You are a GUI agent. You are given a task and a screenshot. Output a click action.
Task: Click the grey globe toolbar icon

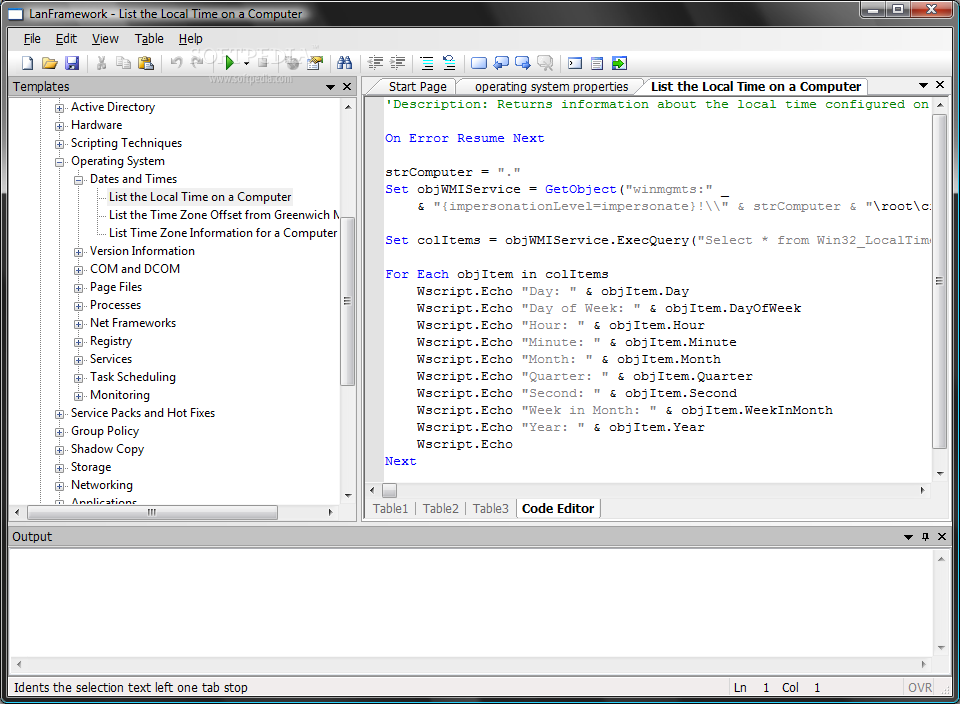click(293, 62)
